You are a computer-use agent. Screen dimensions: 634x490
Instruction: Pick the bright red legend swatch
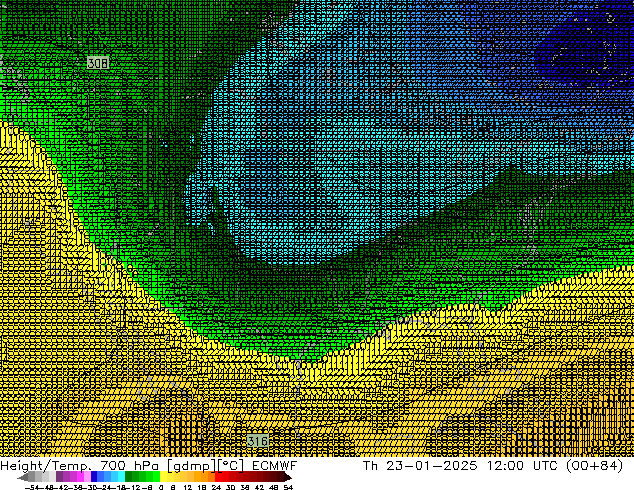[x=218, y=477]
